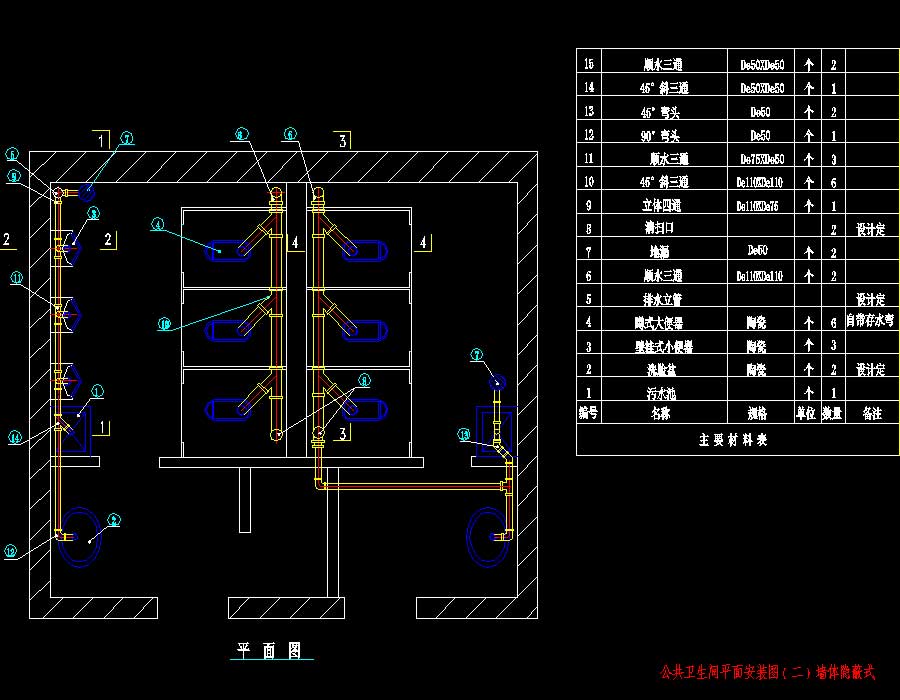Select "顺水三通" in table row 15
The width and height of the screenshot is (900, 700).
pos(663,64)
